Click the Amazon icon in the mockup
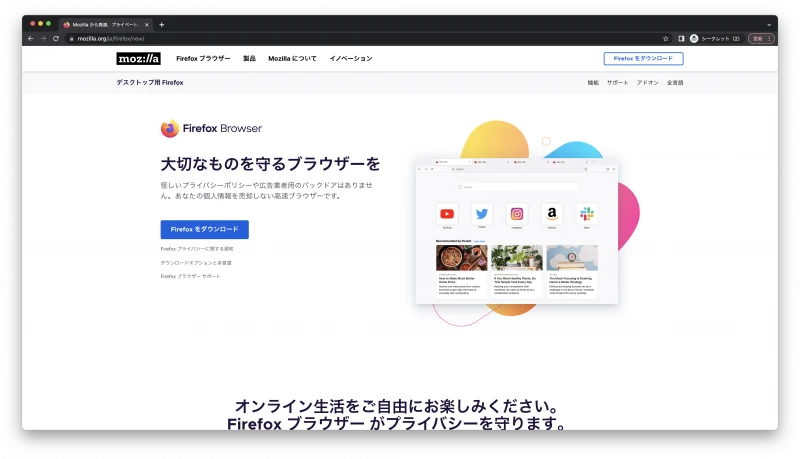This screenshot has width=800, height=459. point(552,214)
